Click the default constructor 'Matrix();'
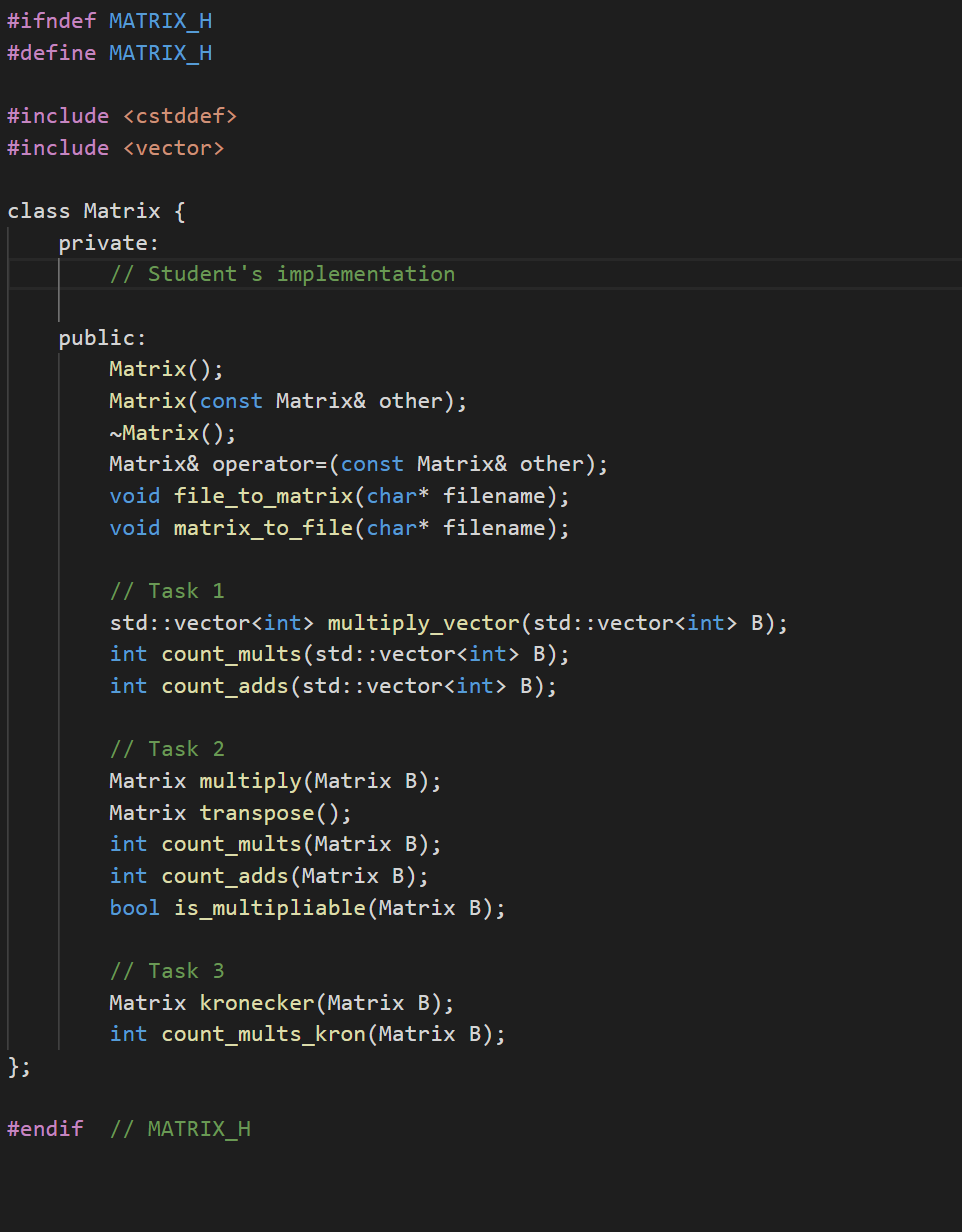 [167, 369]
